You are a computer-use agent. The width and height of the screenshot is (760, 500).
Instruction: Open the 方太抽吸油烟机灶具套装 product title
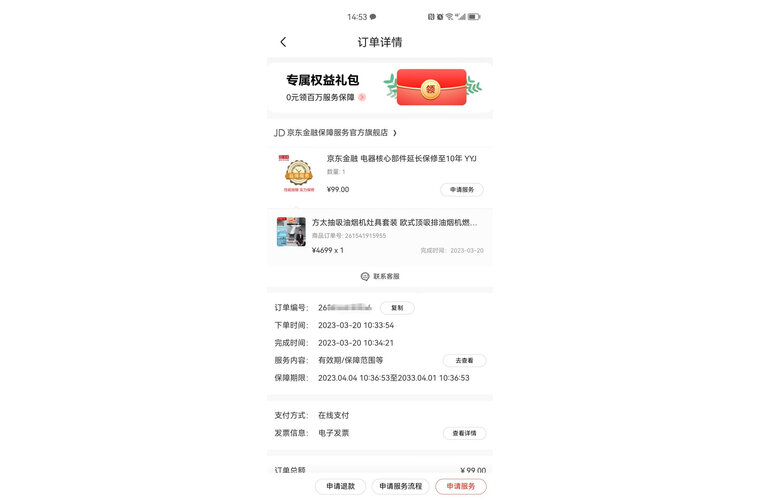click(395, 222)
